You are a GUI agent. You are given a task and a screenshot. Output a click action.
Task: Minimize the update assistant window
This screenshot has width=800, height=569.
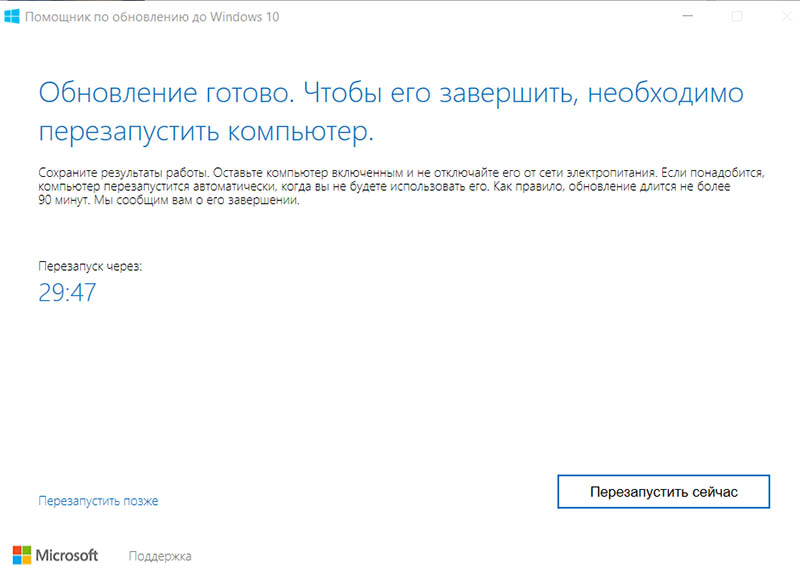point(687,16)
